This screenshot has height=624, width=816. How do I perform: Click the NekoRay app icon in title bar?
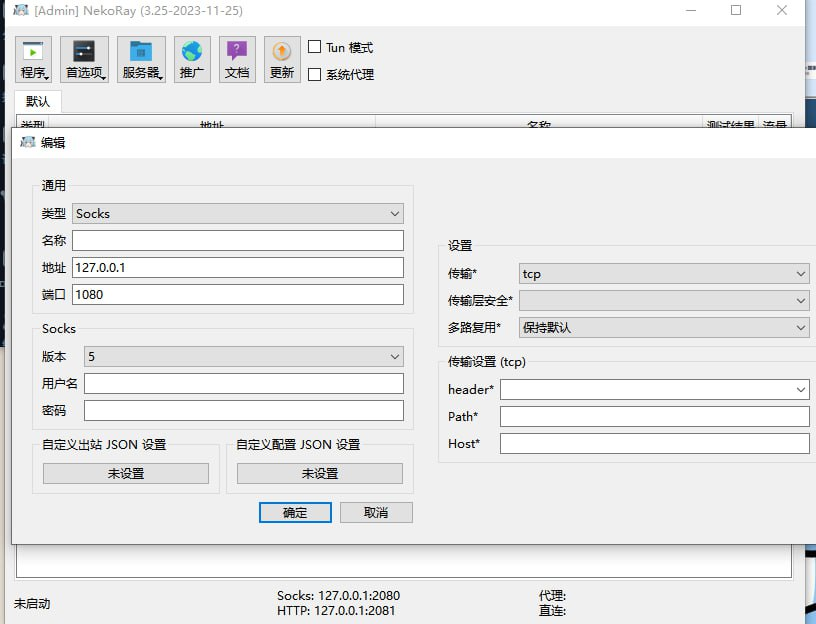click(21, 10)
